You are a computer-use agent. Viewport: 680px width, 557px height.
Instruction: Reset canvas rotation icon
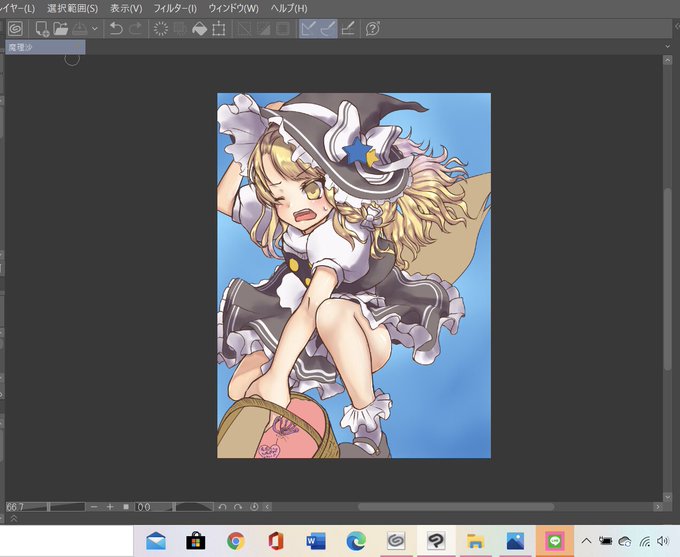(254, 507)
